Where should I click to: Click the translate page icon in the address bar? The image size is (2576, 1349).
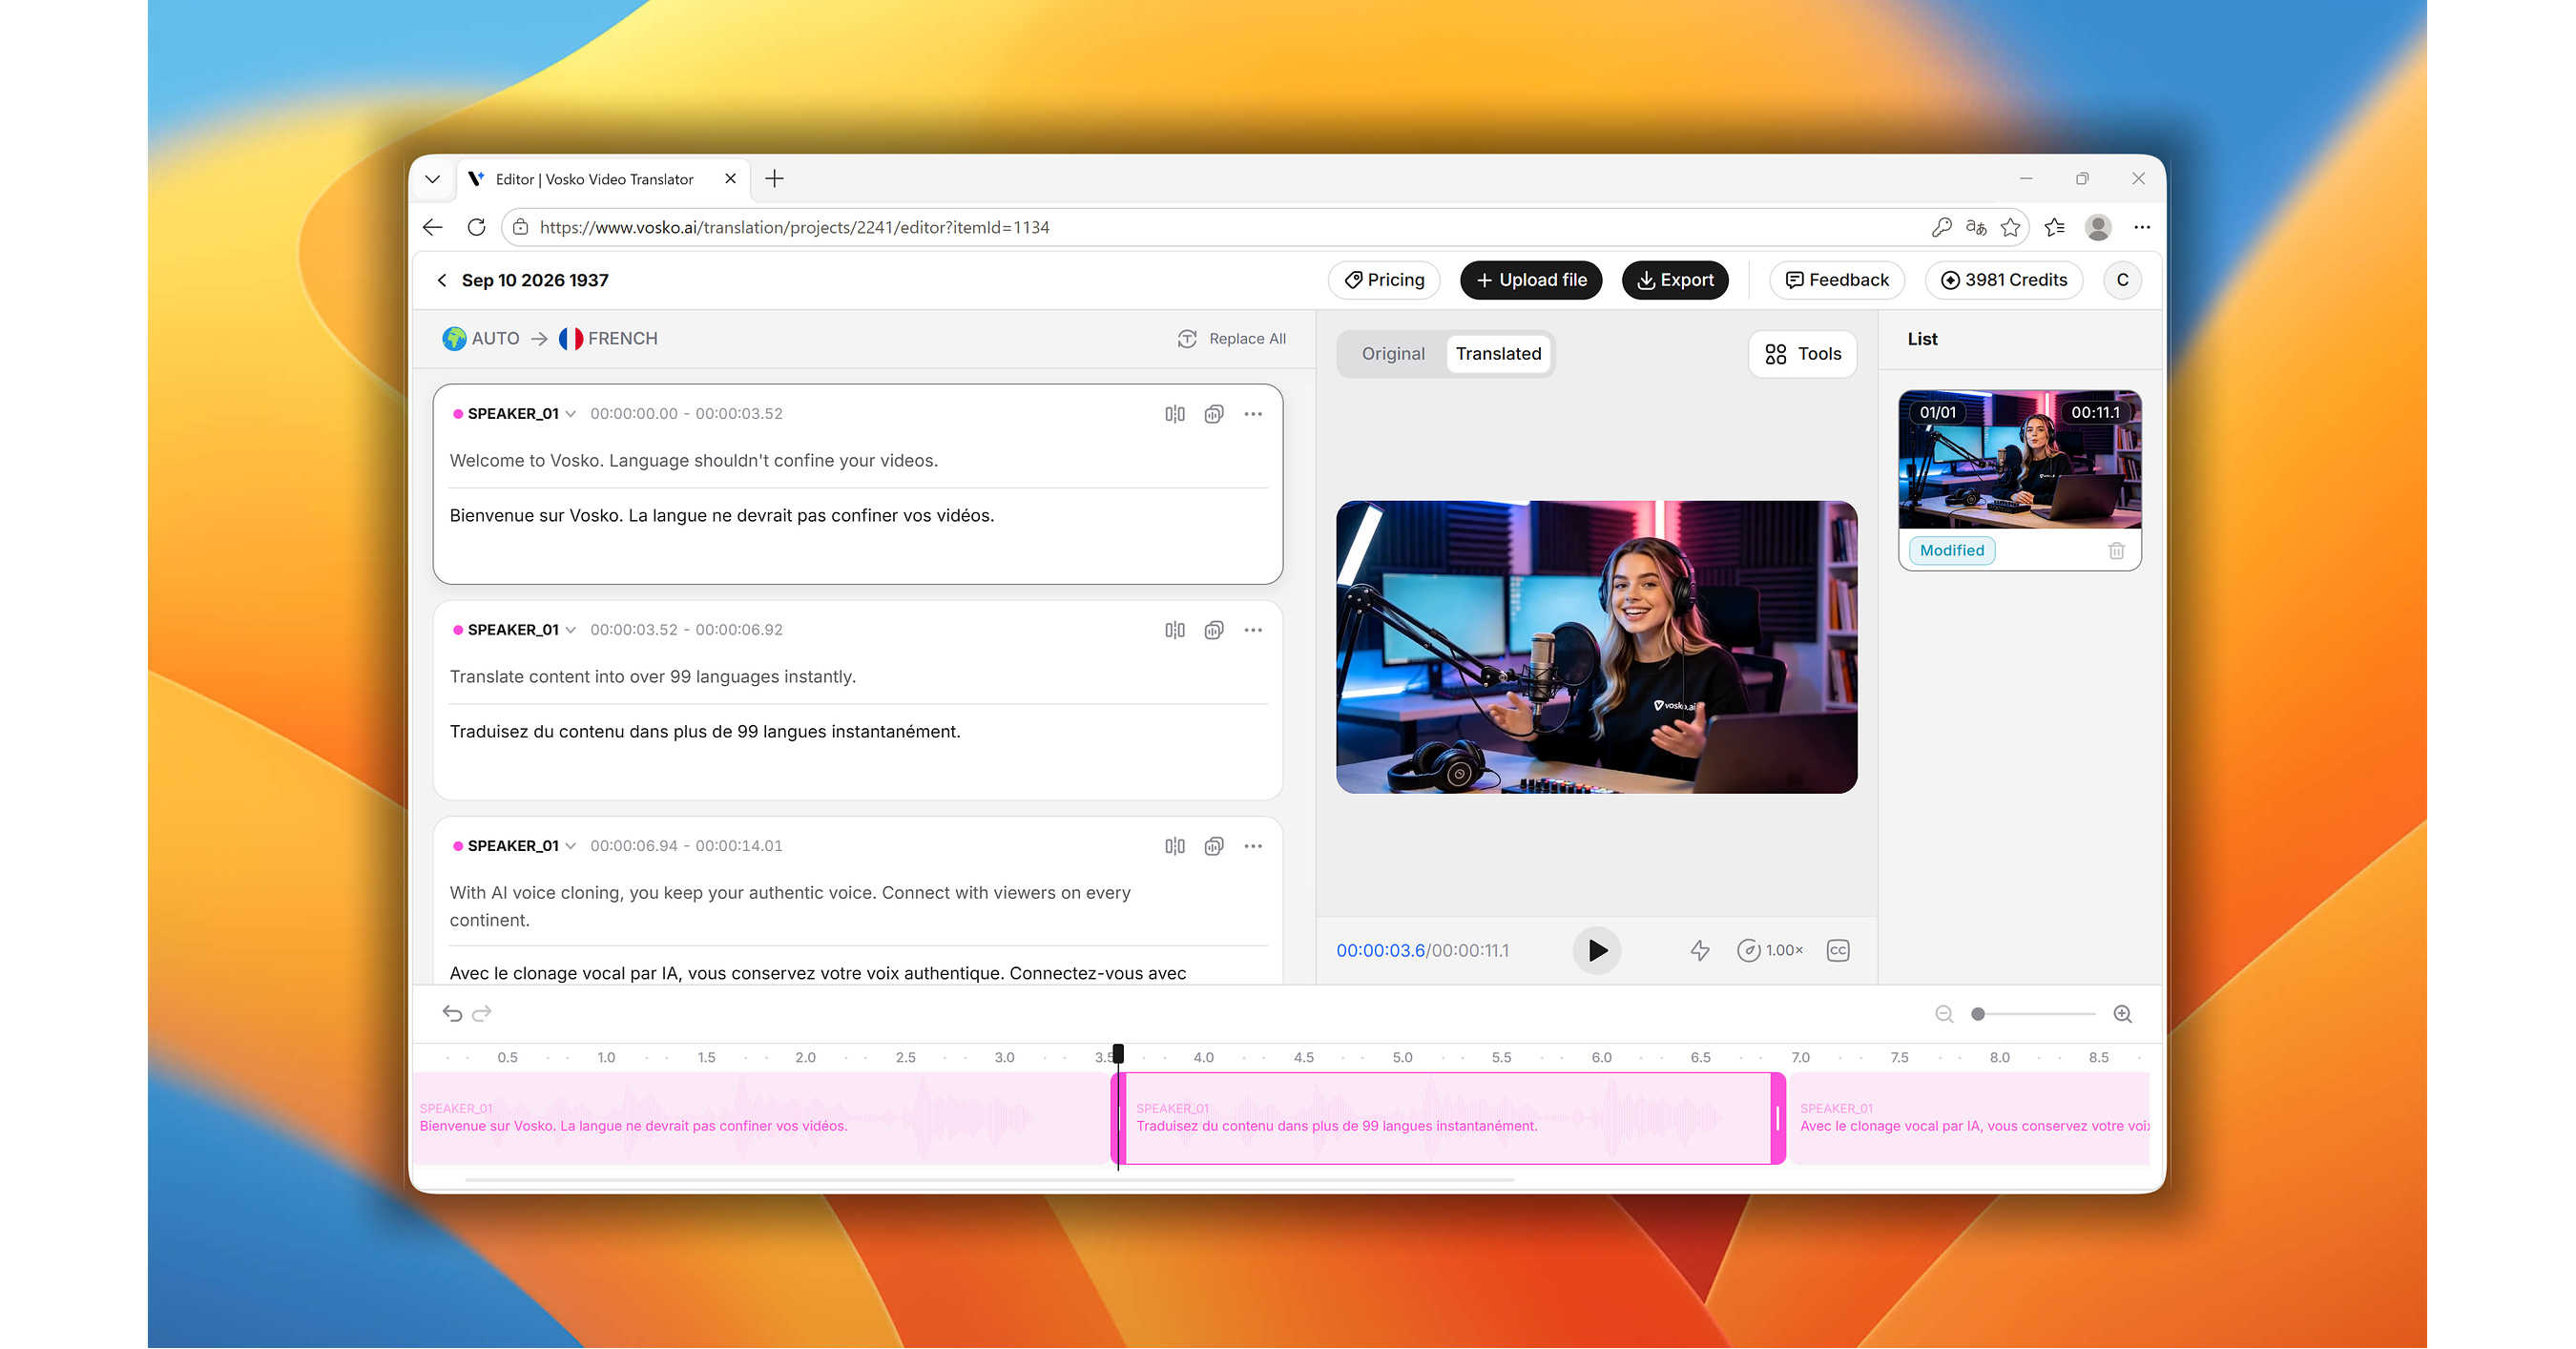tap(1976, 228)
